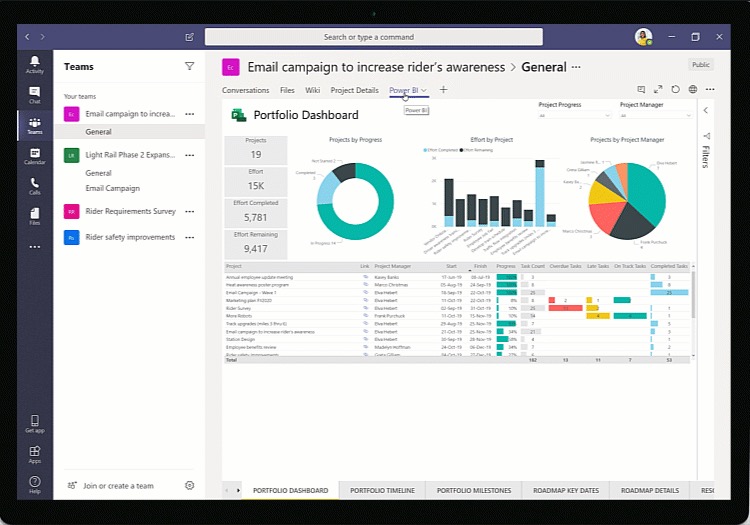Open Files from the left rail
Image resolution: width=750 pixels, height=525 pixels.
[34, 217]
